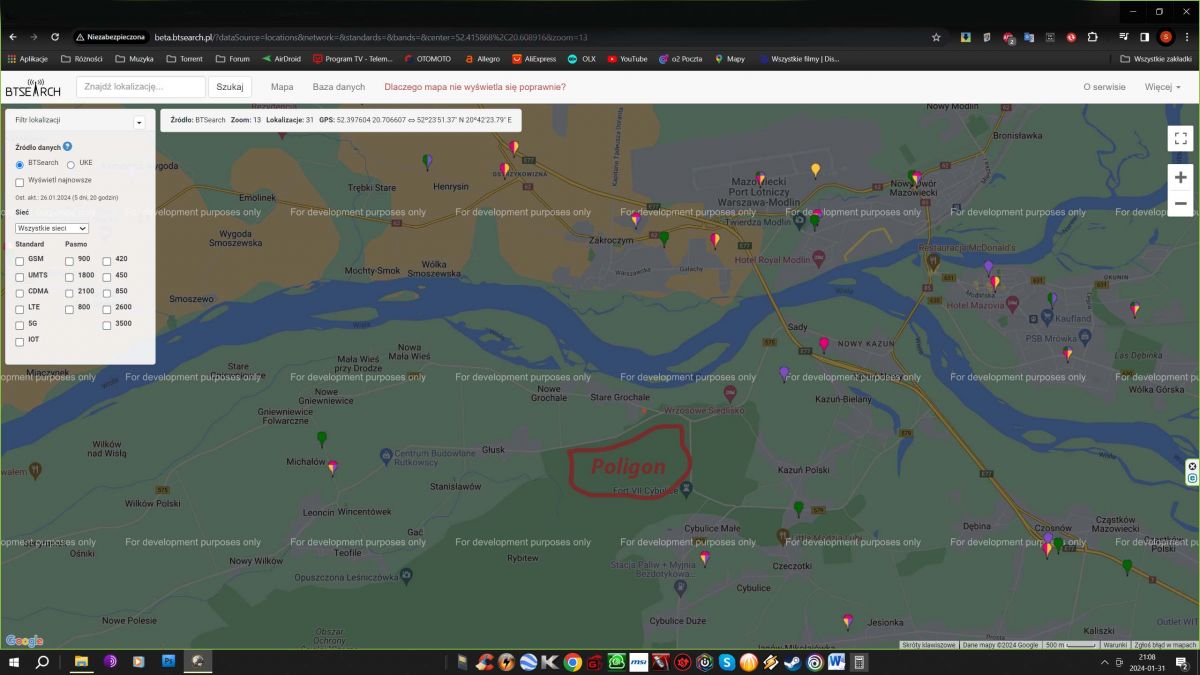1200x675 pixels.
Task: Bookmark this page with the star icon
Action: [x=936, y=37]
